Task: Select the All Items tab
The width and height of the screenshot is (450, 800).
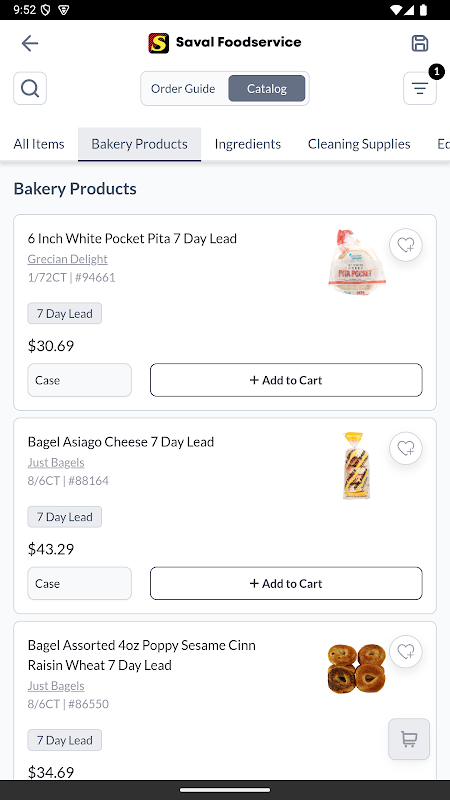Action: (39, 144)
